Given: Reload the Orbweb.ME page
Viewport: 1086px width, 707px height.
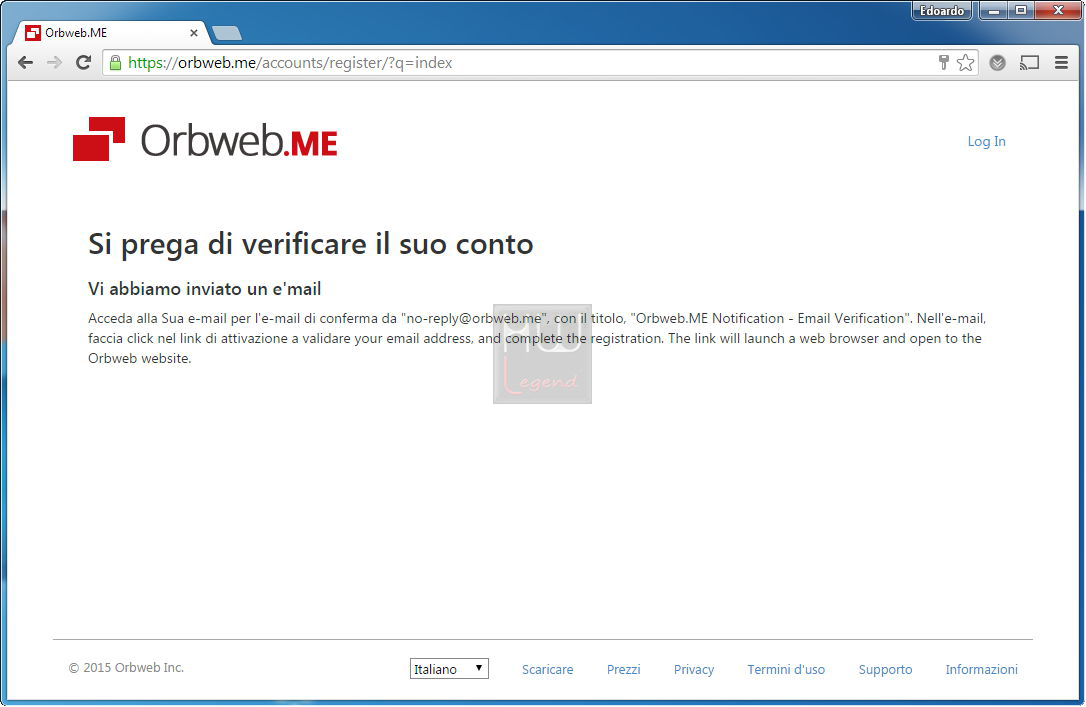Looking at the screenshot, I should 83,63.
